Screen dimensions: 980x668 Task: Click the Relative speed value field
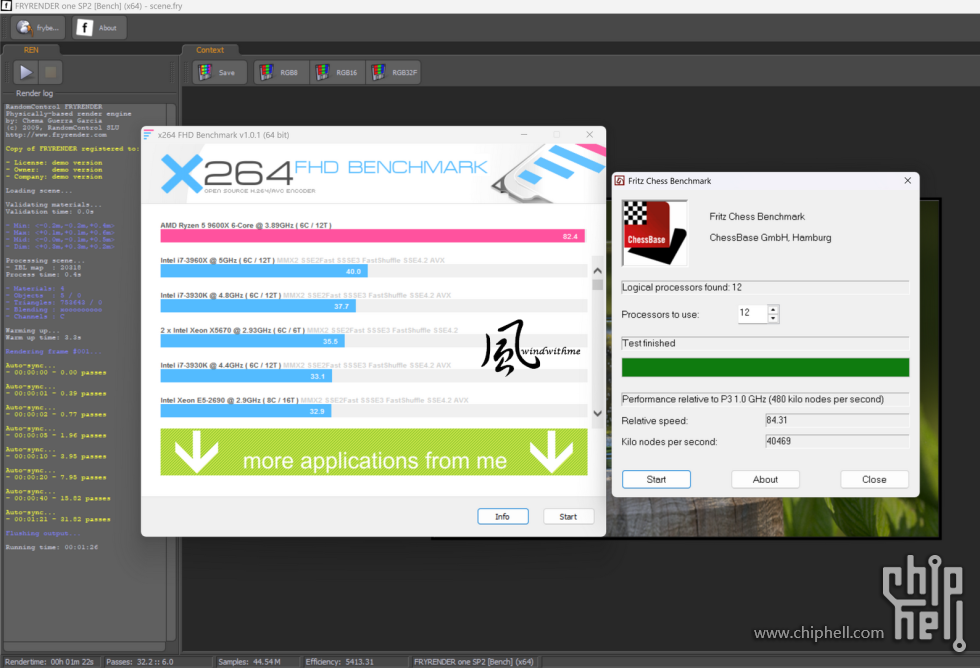(x=837, y=421)
